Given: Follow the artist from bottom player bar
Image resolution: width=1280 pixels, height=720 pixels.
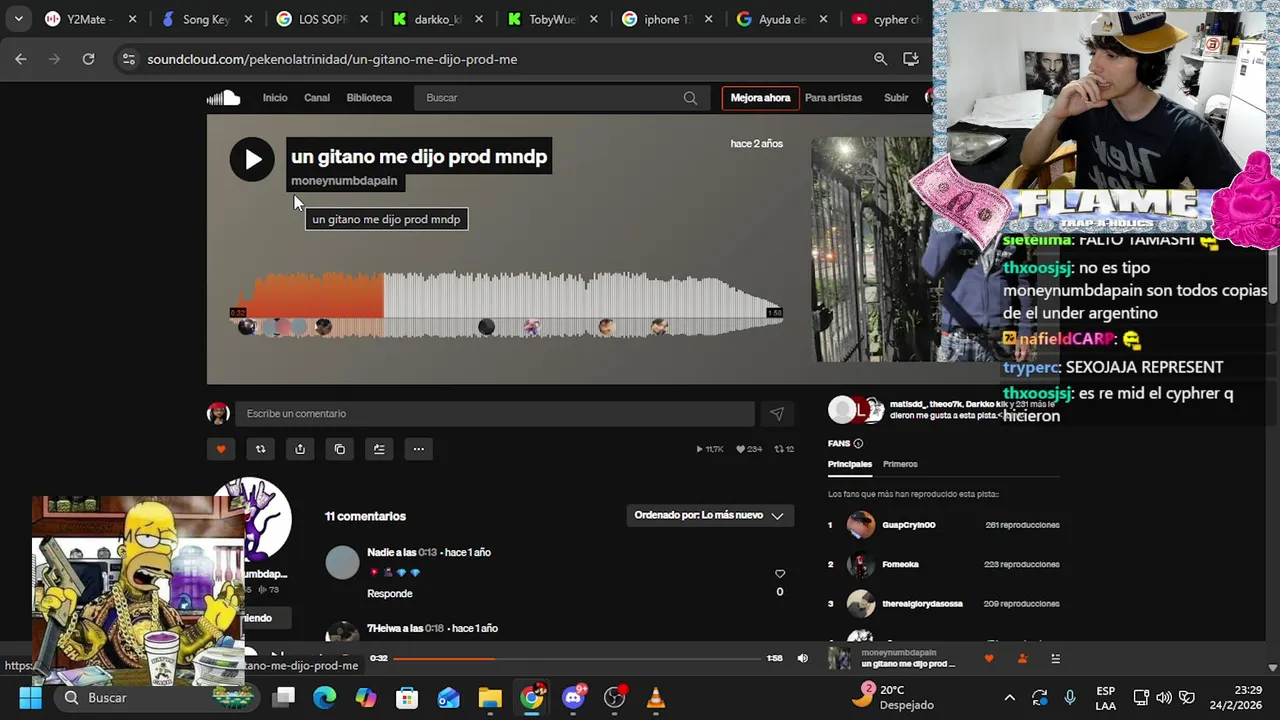Looking at the screenshot, I should [1022, 658].
